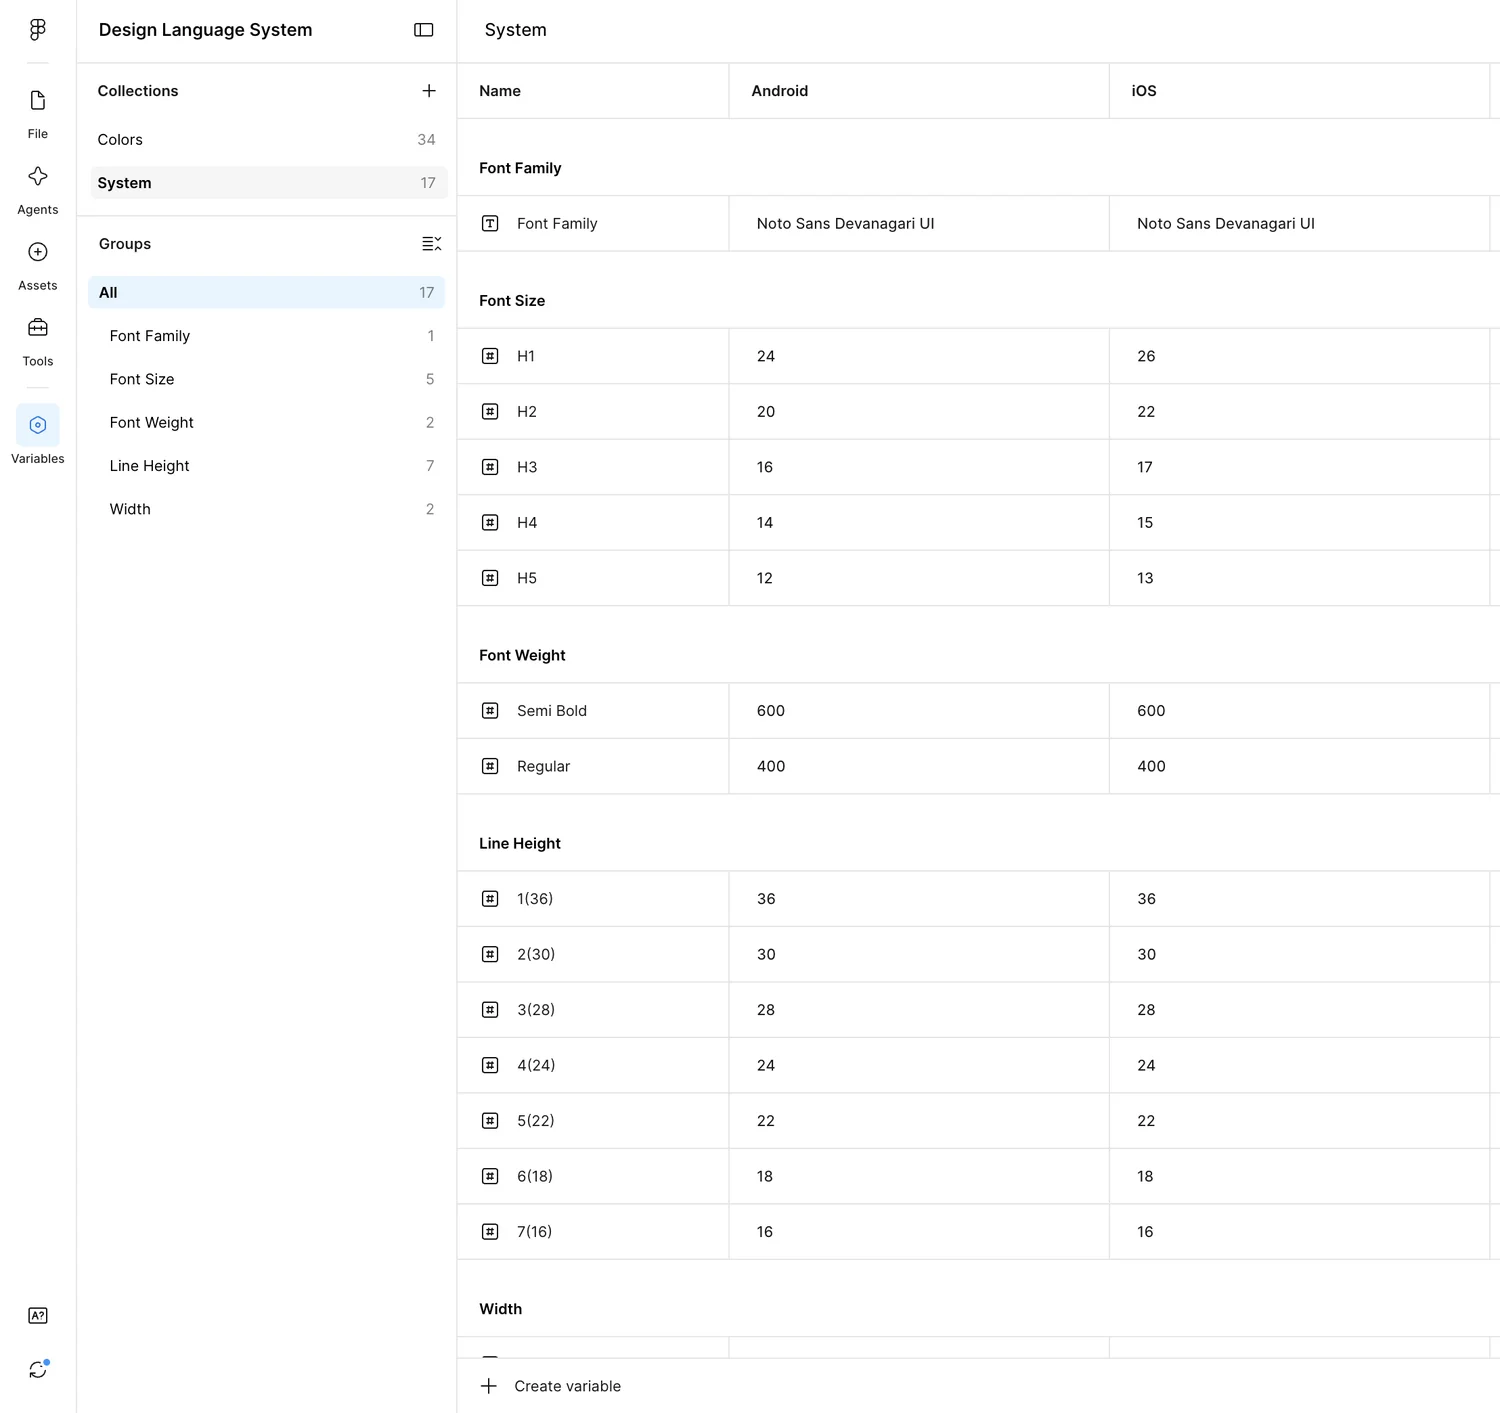Viewport: 1500px width, 1413px height.
Task: Click the variable name 4(24)
Action: 536,1066
